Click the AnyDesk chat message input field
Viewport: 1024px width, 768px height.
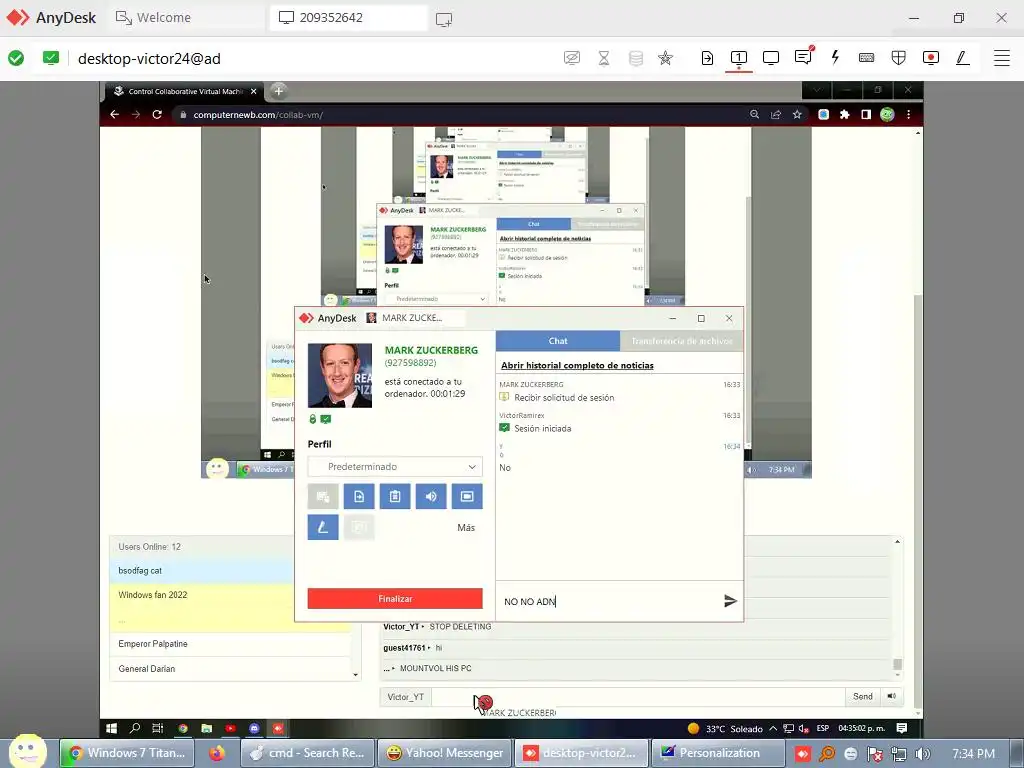(609, 601)
